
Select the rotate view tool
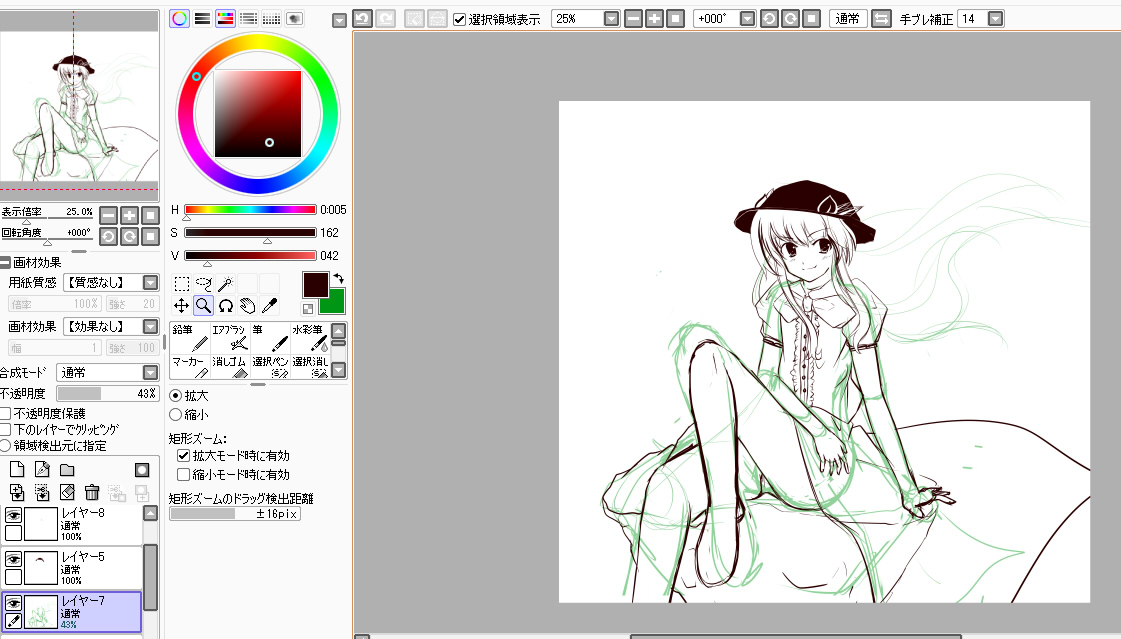click(226, 306)
